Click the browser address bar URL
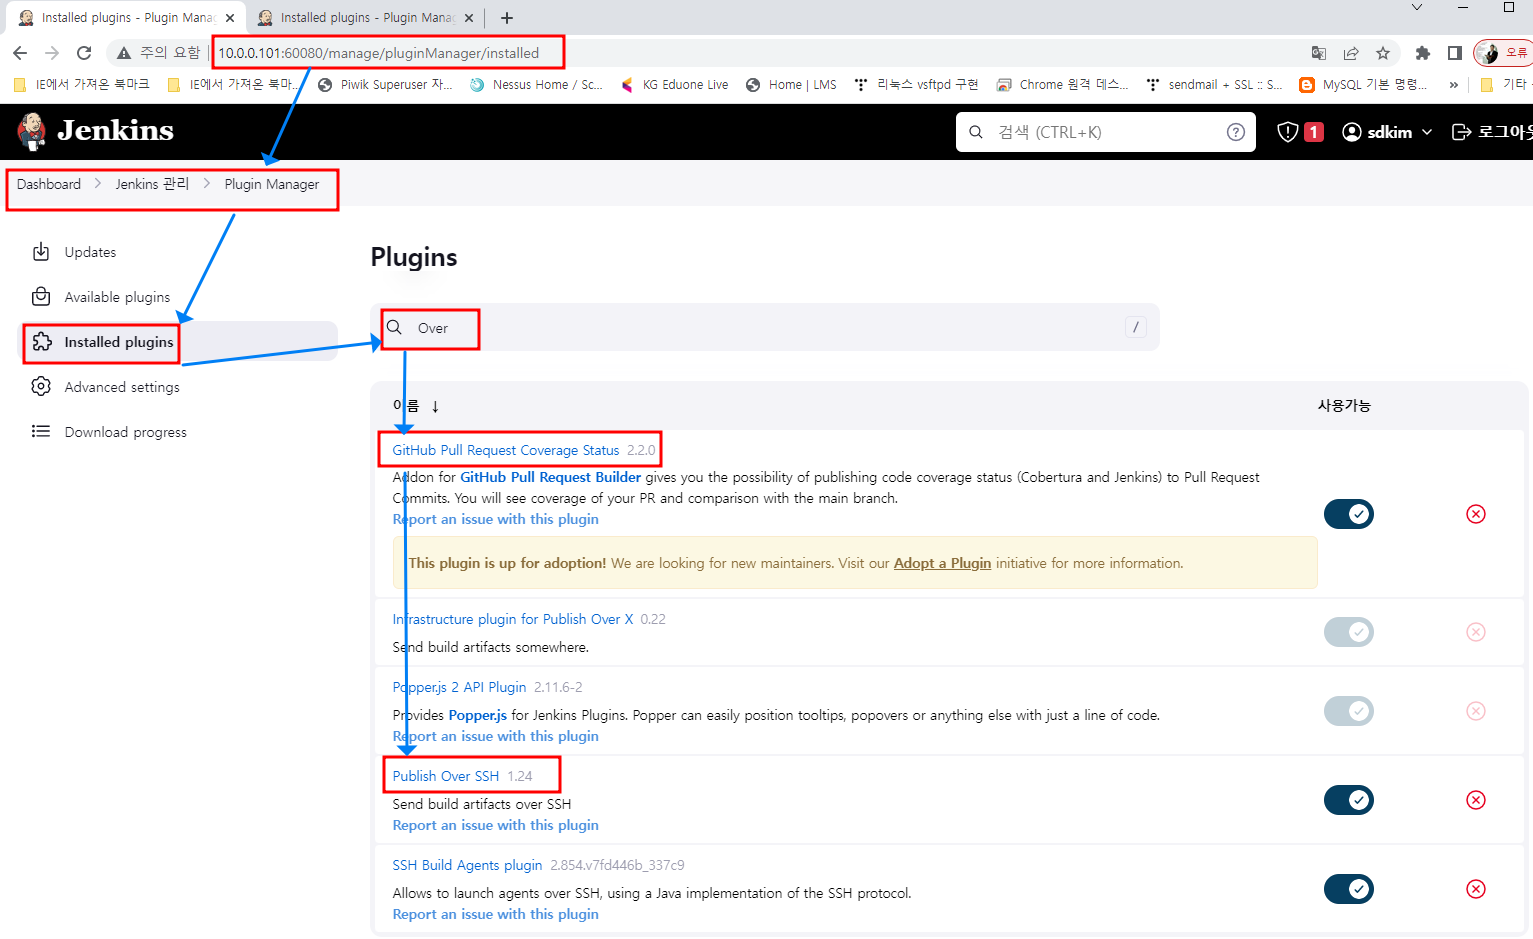The image size is (1533, 939). pos(379,53)
